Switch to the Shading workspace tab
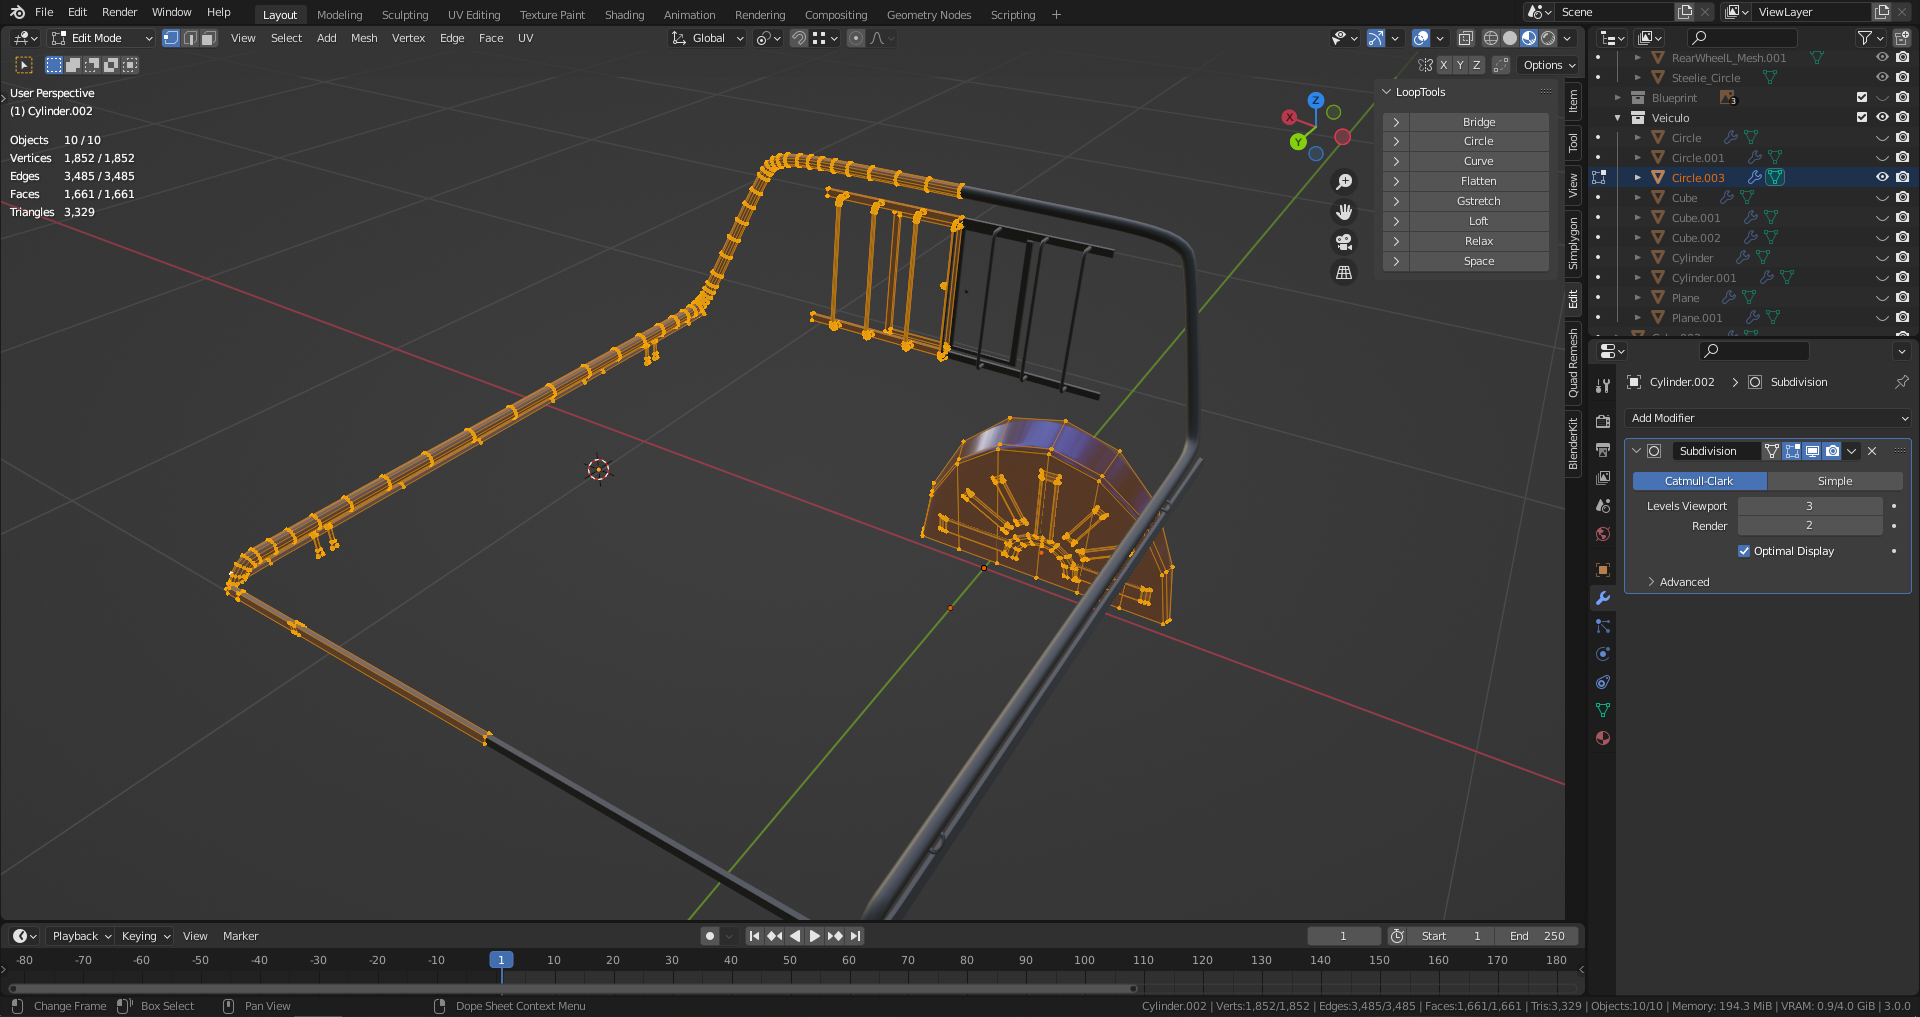Image resolution: width=1920 pixels, height=1017 pixels. [x=624, y=15]
